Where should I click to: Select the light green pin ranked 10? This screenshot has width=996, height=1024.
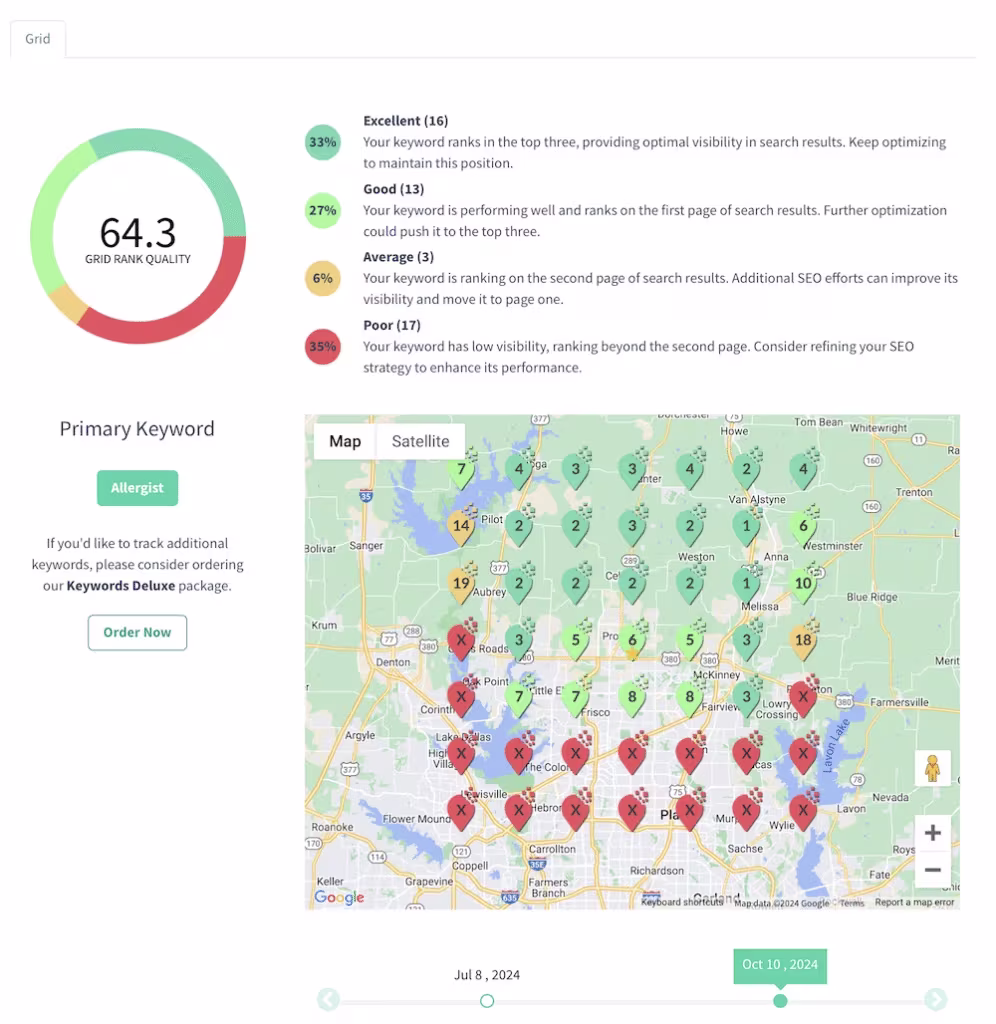coord(803,584)
